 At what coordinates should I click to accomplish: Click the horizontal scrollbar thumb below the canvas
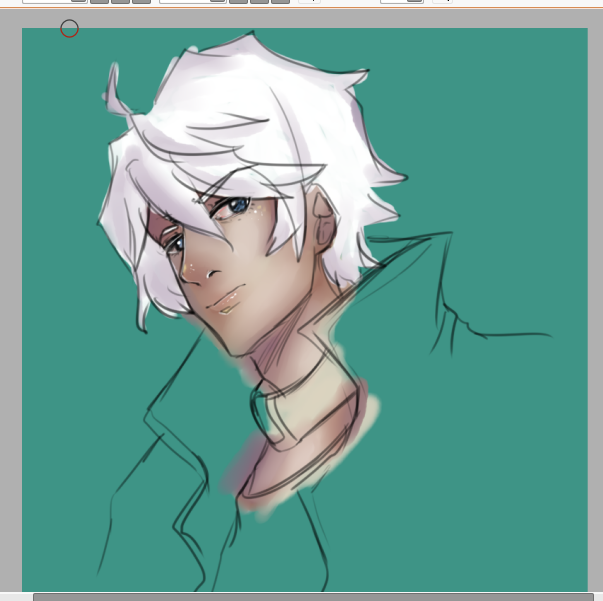313,597
